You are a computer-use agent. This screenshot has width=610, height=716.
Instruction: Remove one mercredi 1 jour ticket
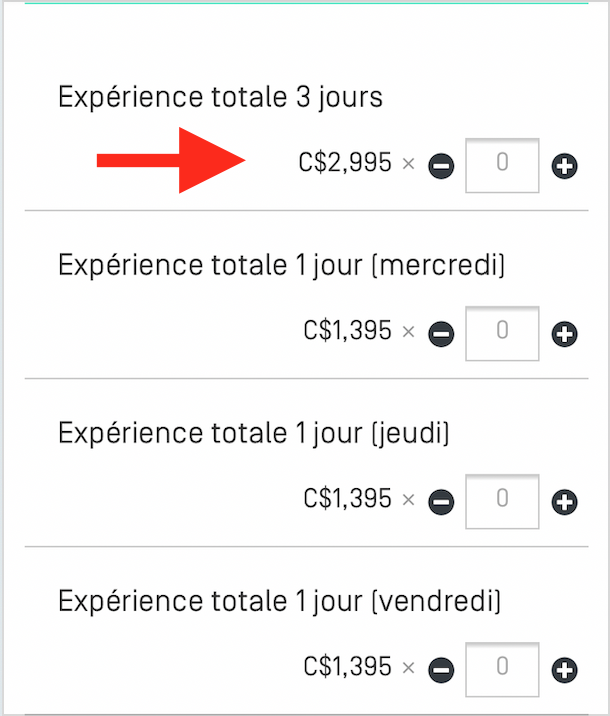click(441, 334)
